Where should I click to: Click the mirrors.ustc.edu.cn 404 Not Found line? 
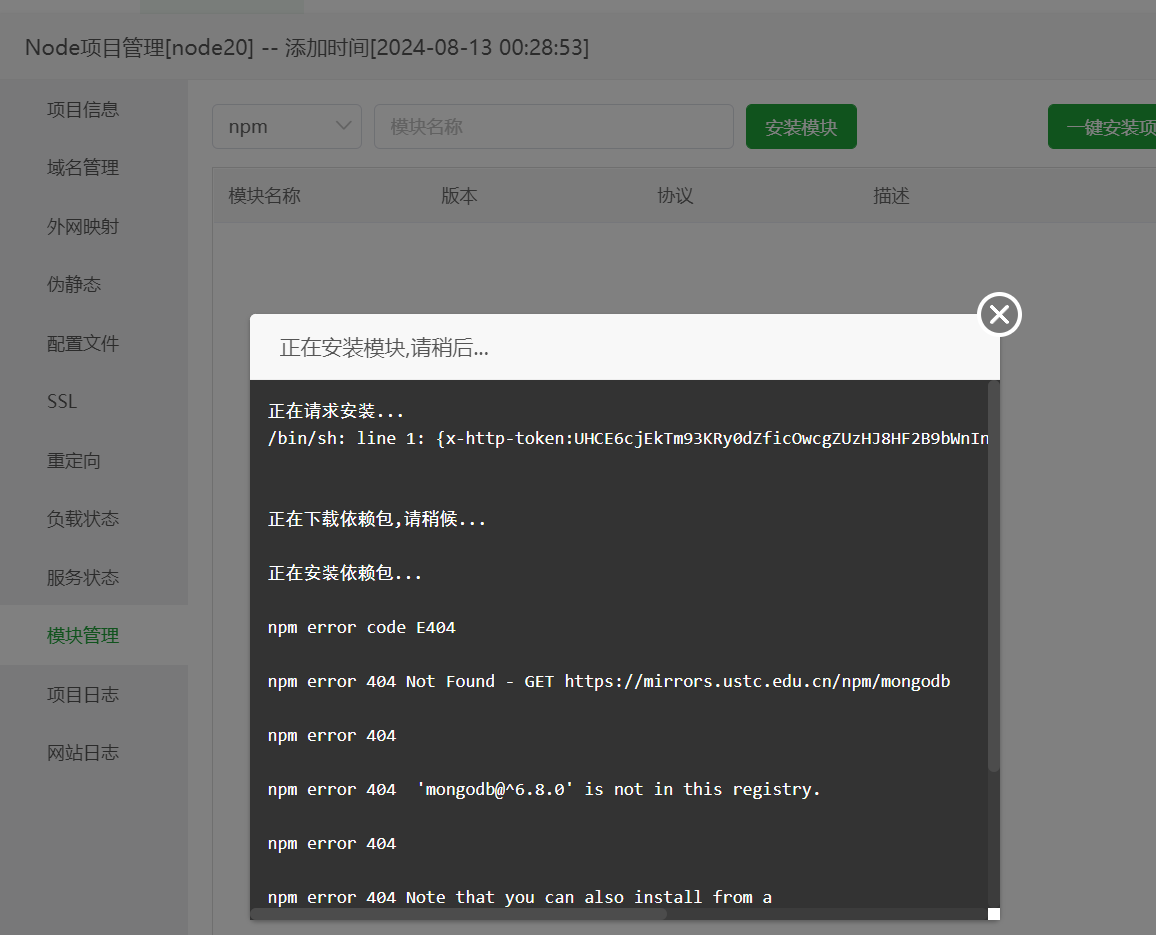tap(609, 681)
